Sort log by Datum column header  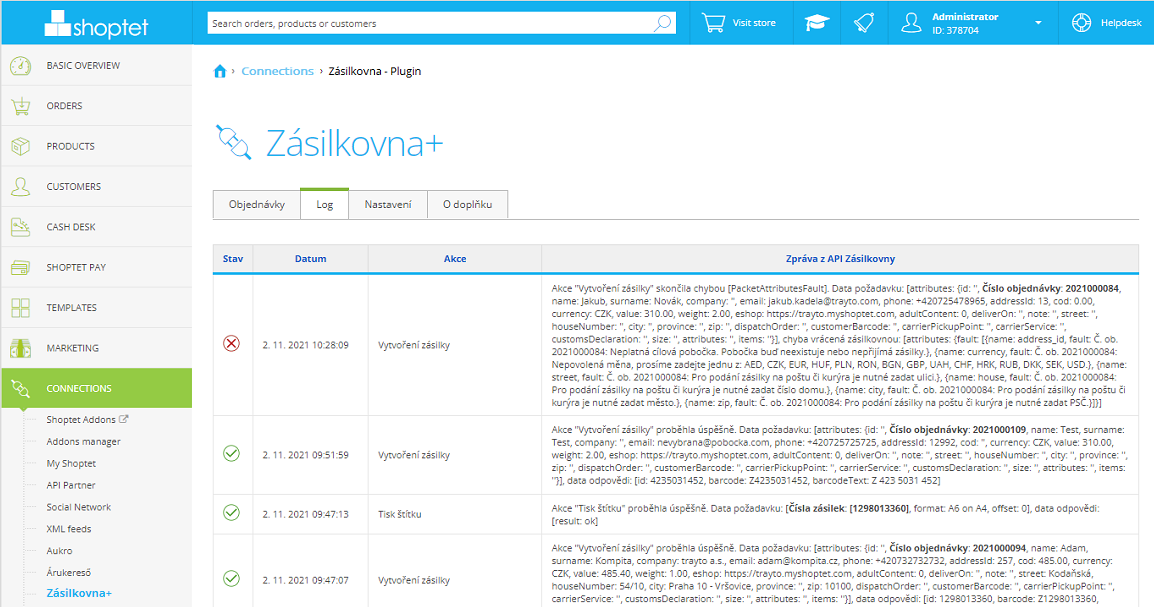[311, 259]
